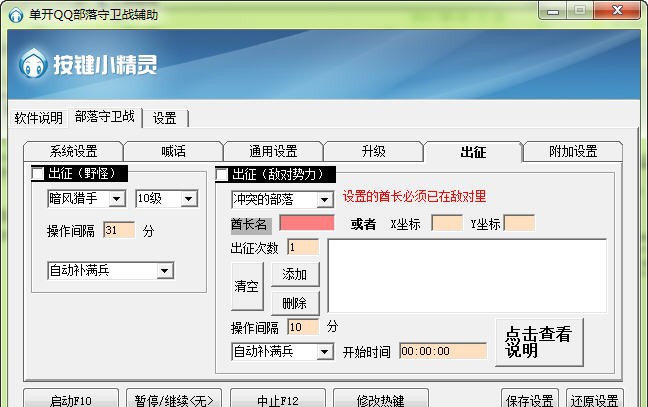Go to the 通用设置 sub-tab
The width and height of the screenshot is (648, 407).
tap(273, 152)
